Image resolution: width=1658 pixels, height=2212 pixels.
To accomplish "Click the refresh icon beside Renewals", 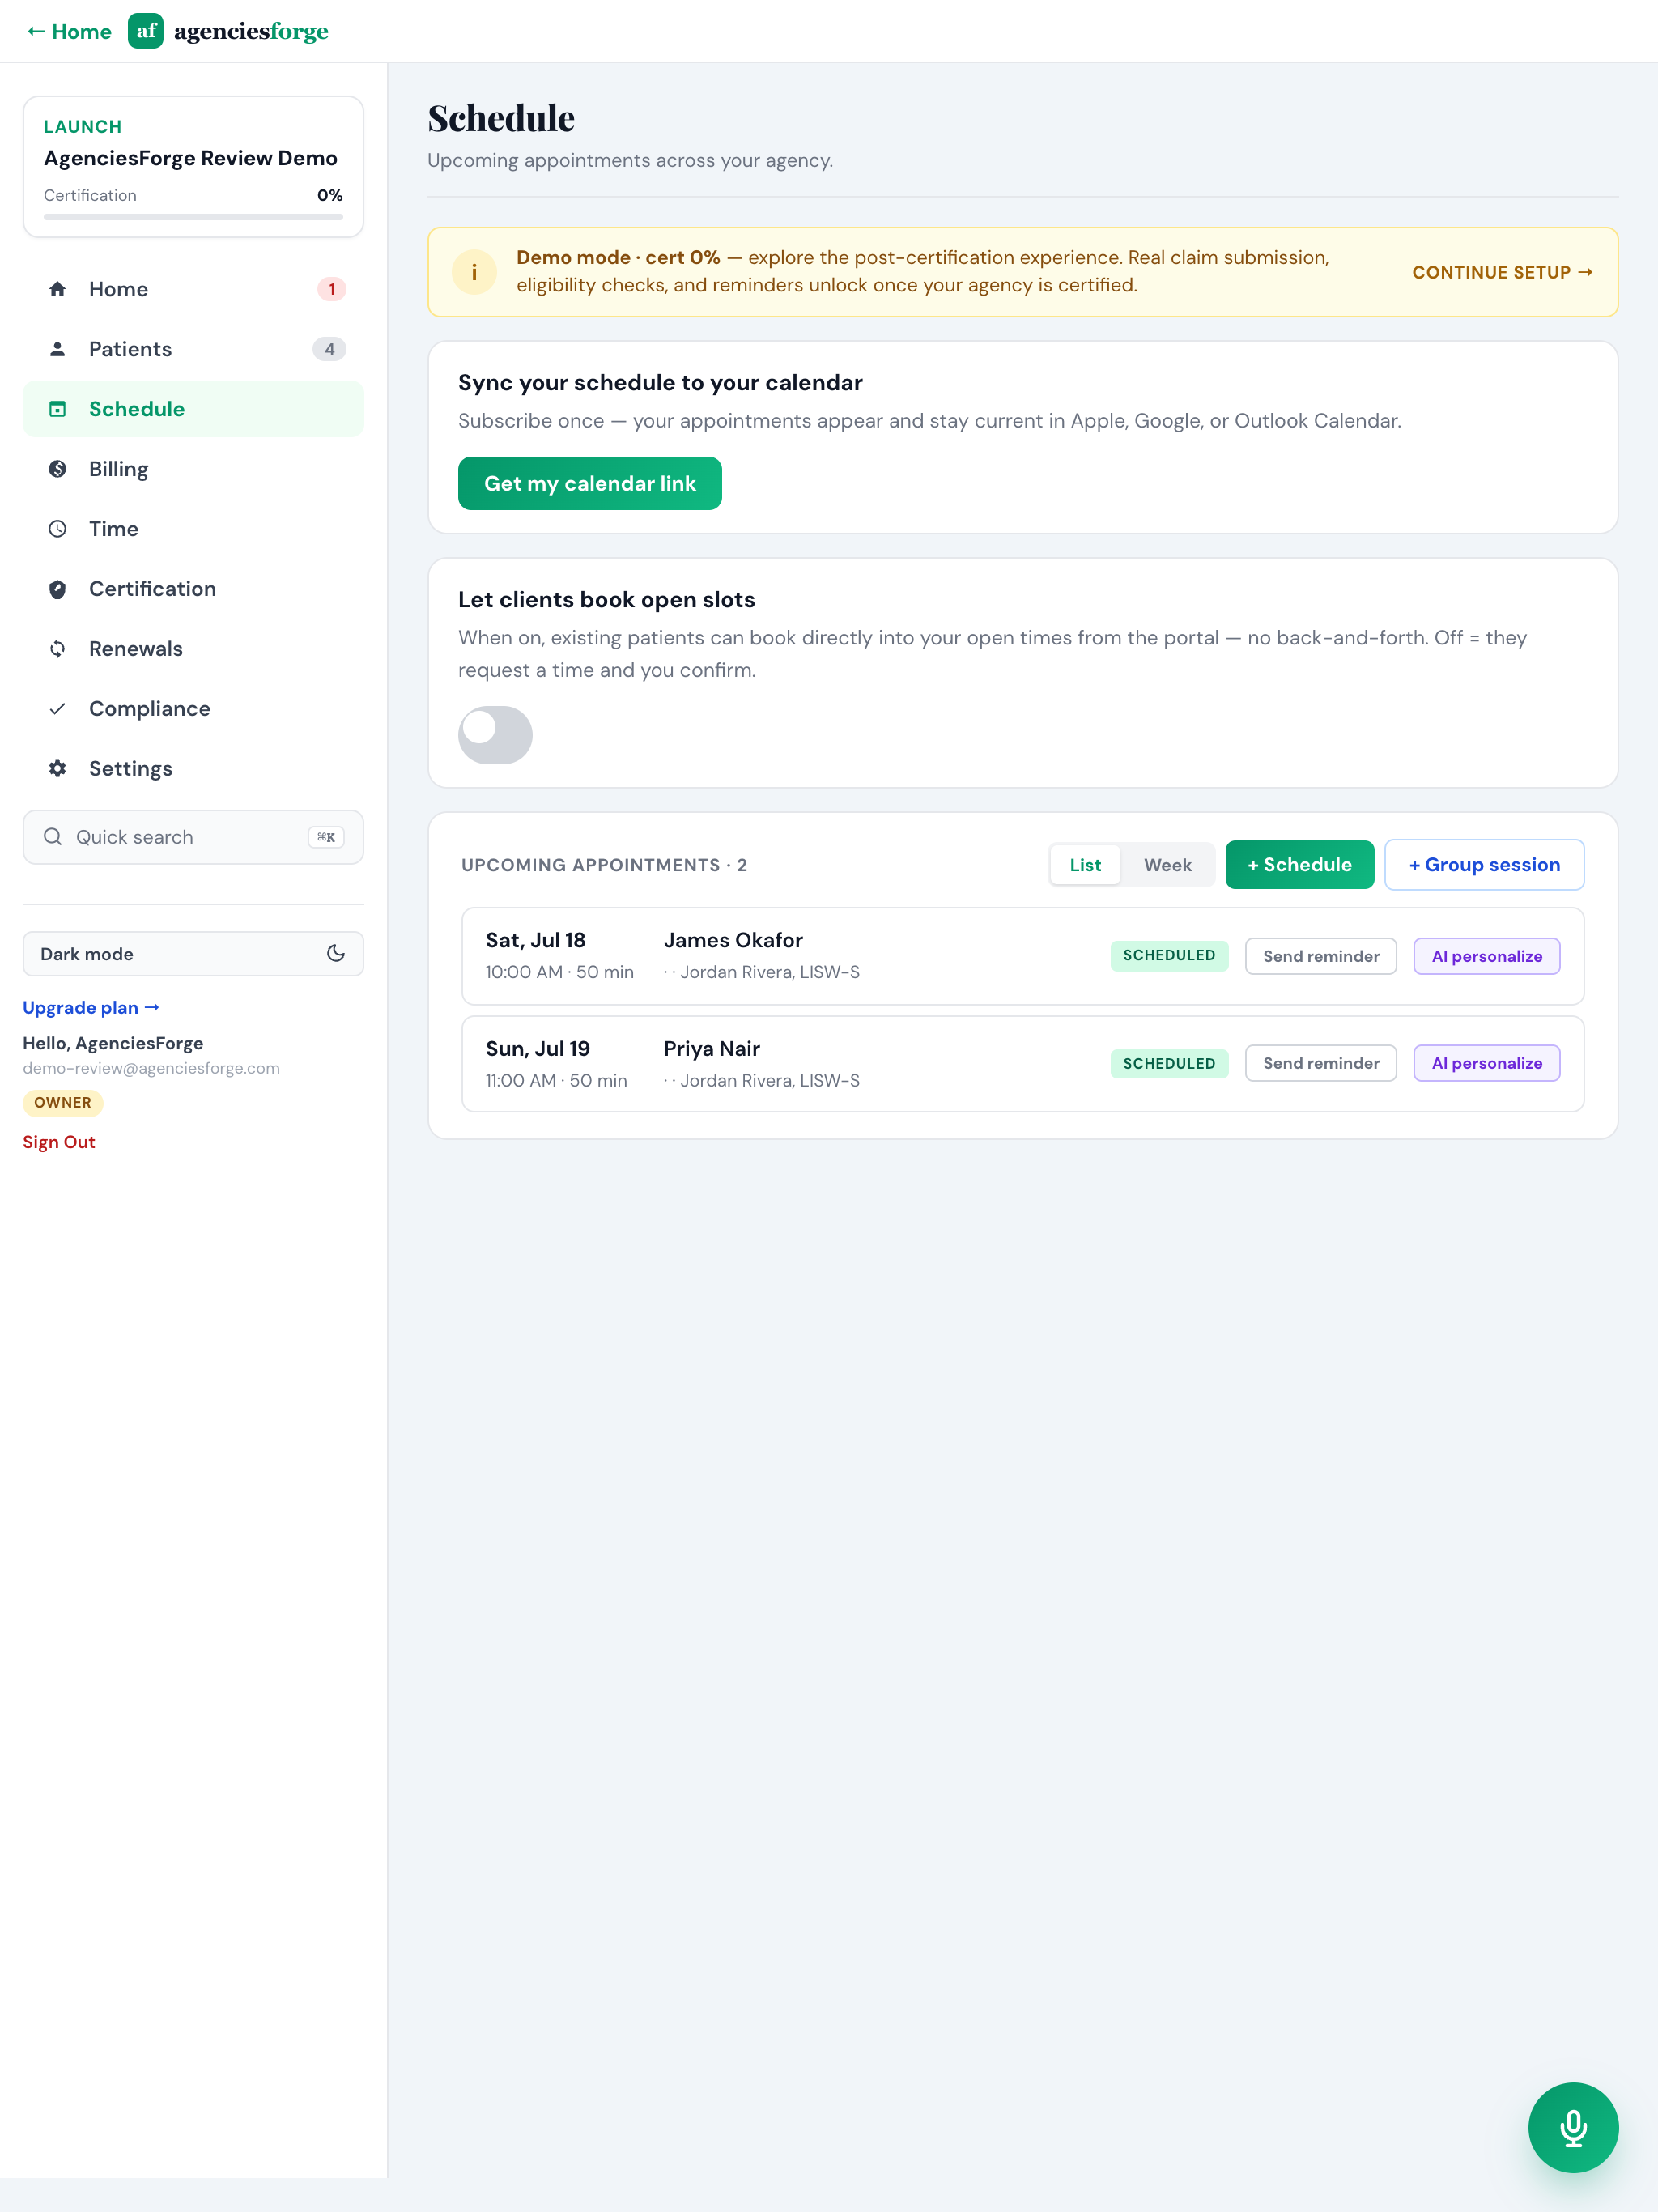I will pyautogui.click(x=58, y=649).
